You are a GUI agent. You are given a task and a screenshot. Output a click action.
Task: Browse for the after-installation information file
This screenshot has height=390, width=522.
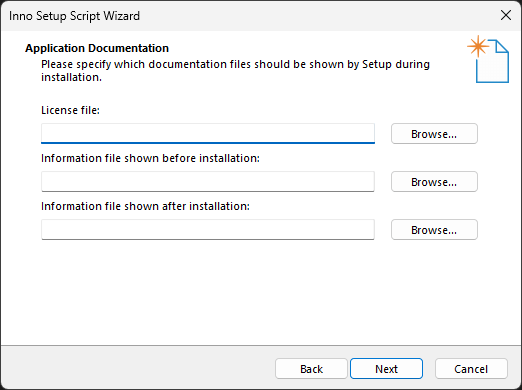tap(434, 230)
